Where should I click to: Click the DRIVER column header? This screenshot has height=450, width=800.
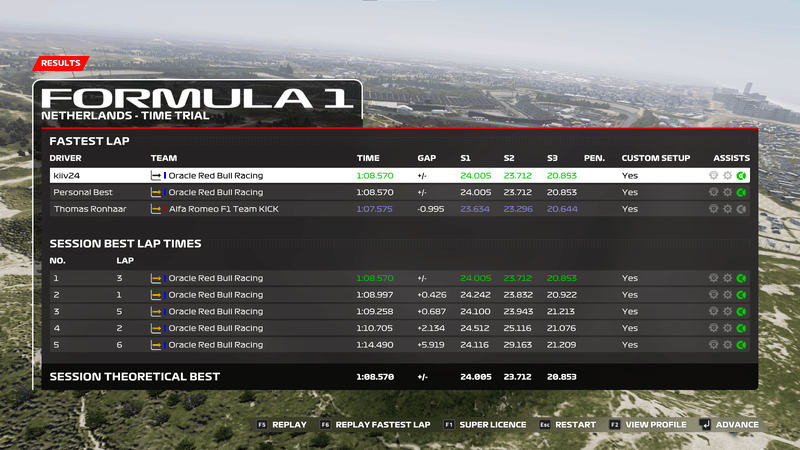(65, 158)
